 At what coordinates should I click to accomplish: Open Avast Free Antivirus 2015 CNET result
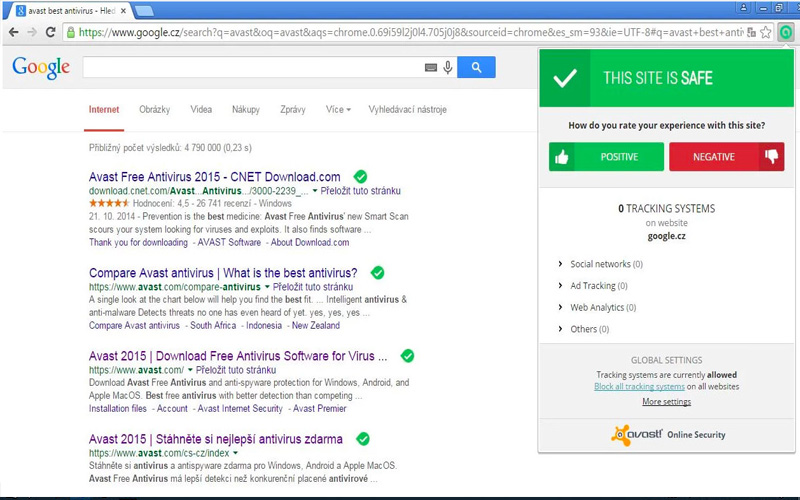pos(215,177)
